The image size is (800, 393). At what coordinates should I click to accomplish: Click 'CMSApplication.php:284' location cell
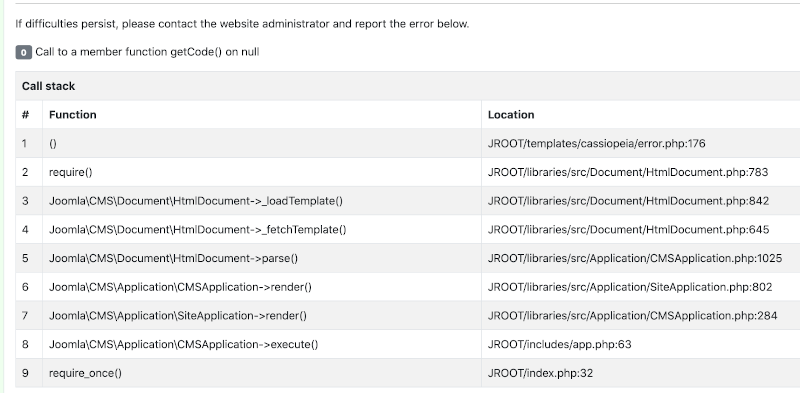pos(633,315)
